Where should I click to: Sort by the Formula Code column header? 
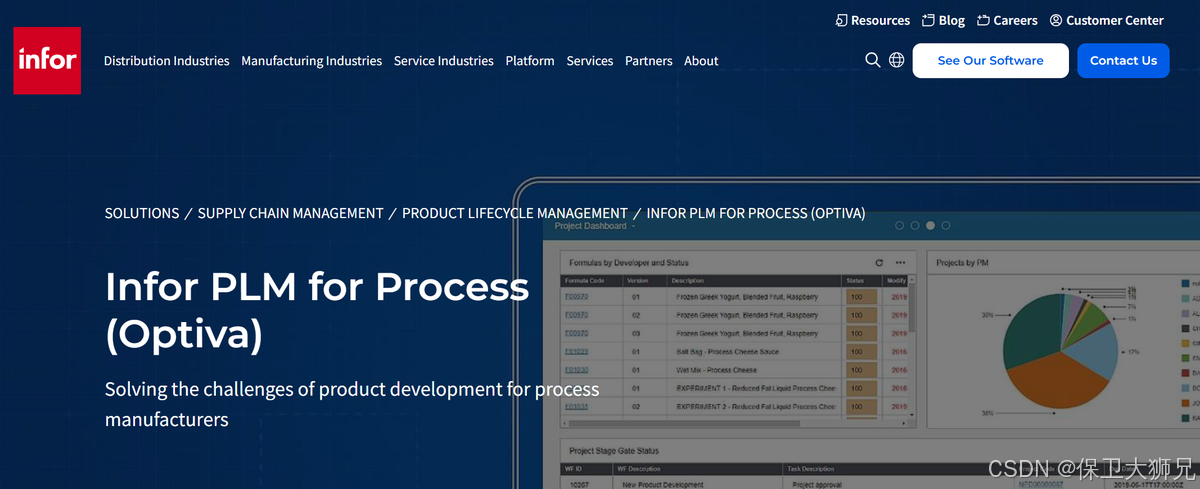coord(591,281)
